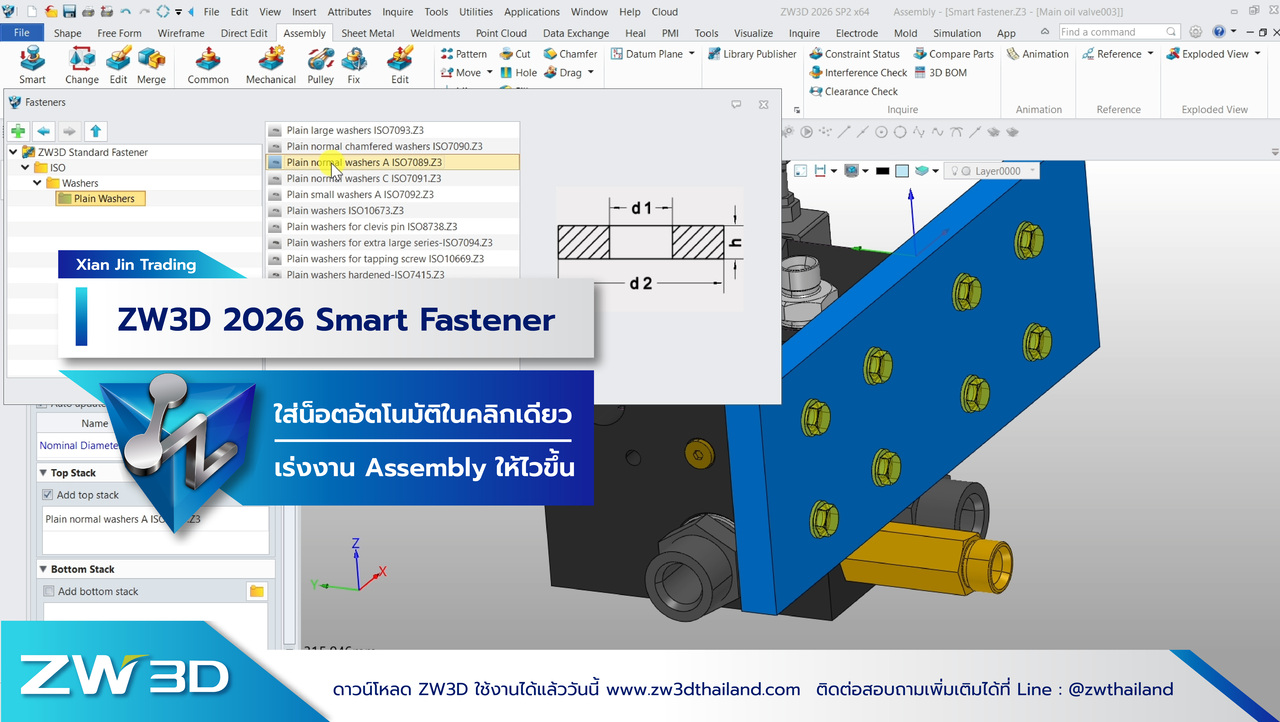
Task: Select Plain normal washers A ISO7089.Z3
Action: (x=393, y=162)
